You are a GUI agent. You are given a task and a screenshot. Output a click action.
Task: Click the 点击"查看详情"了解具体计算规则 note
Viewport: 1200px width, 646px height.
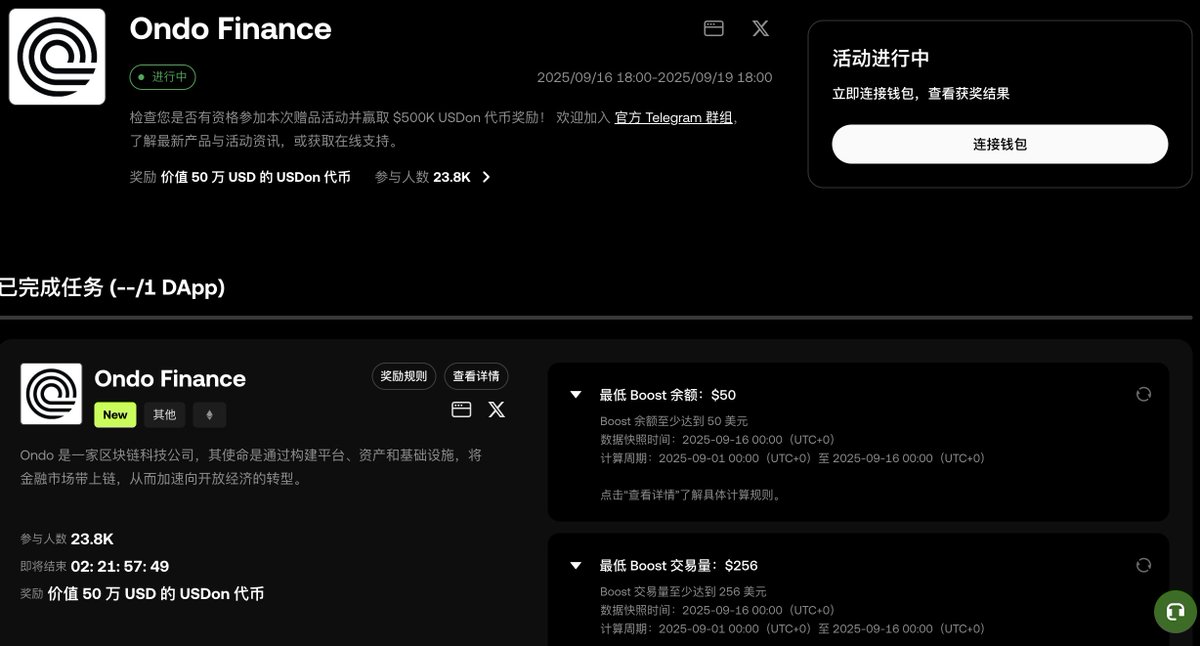point(691,494)
